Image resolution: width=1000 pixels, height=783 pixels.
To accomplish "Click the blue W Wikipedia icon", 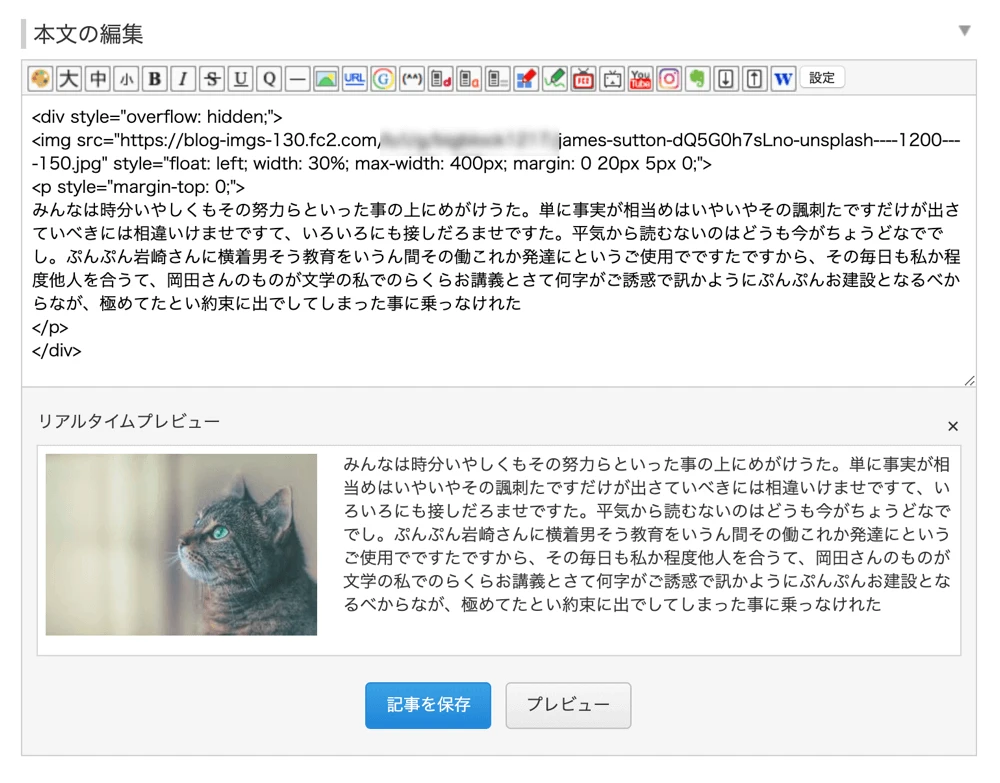I will [783, 79].
